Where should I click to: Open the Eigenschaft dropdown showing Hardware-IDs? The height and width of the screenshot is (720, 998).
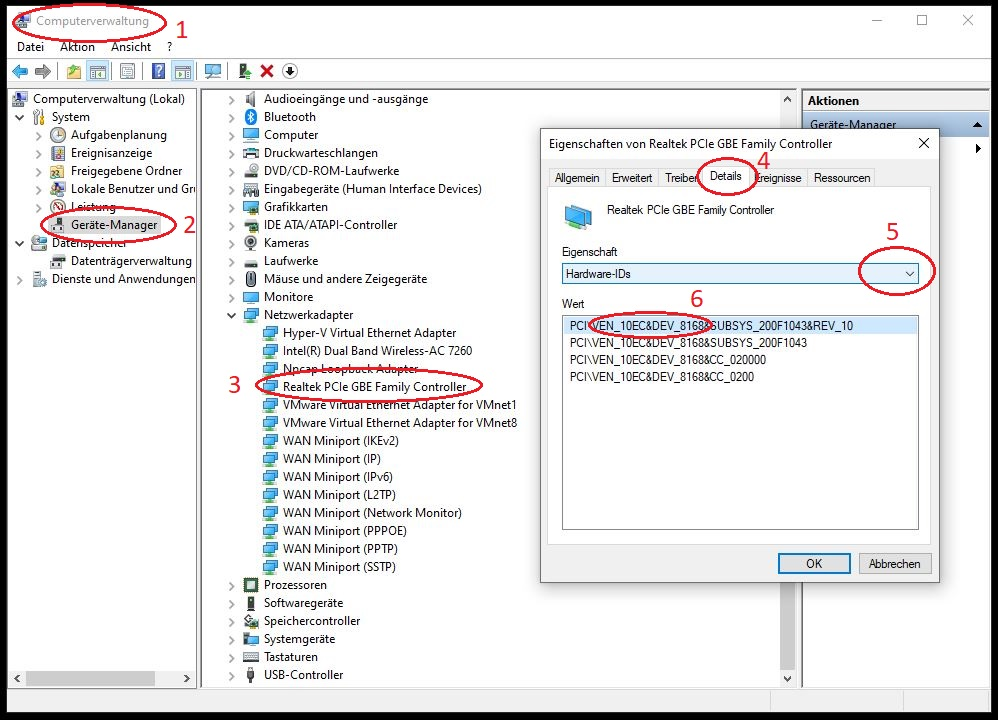[908, 272]
